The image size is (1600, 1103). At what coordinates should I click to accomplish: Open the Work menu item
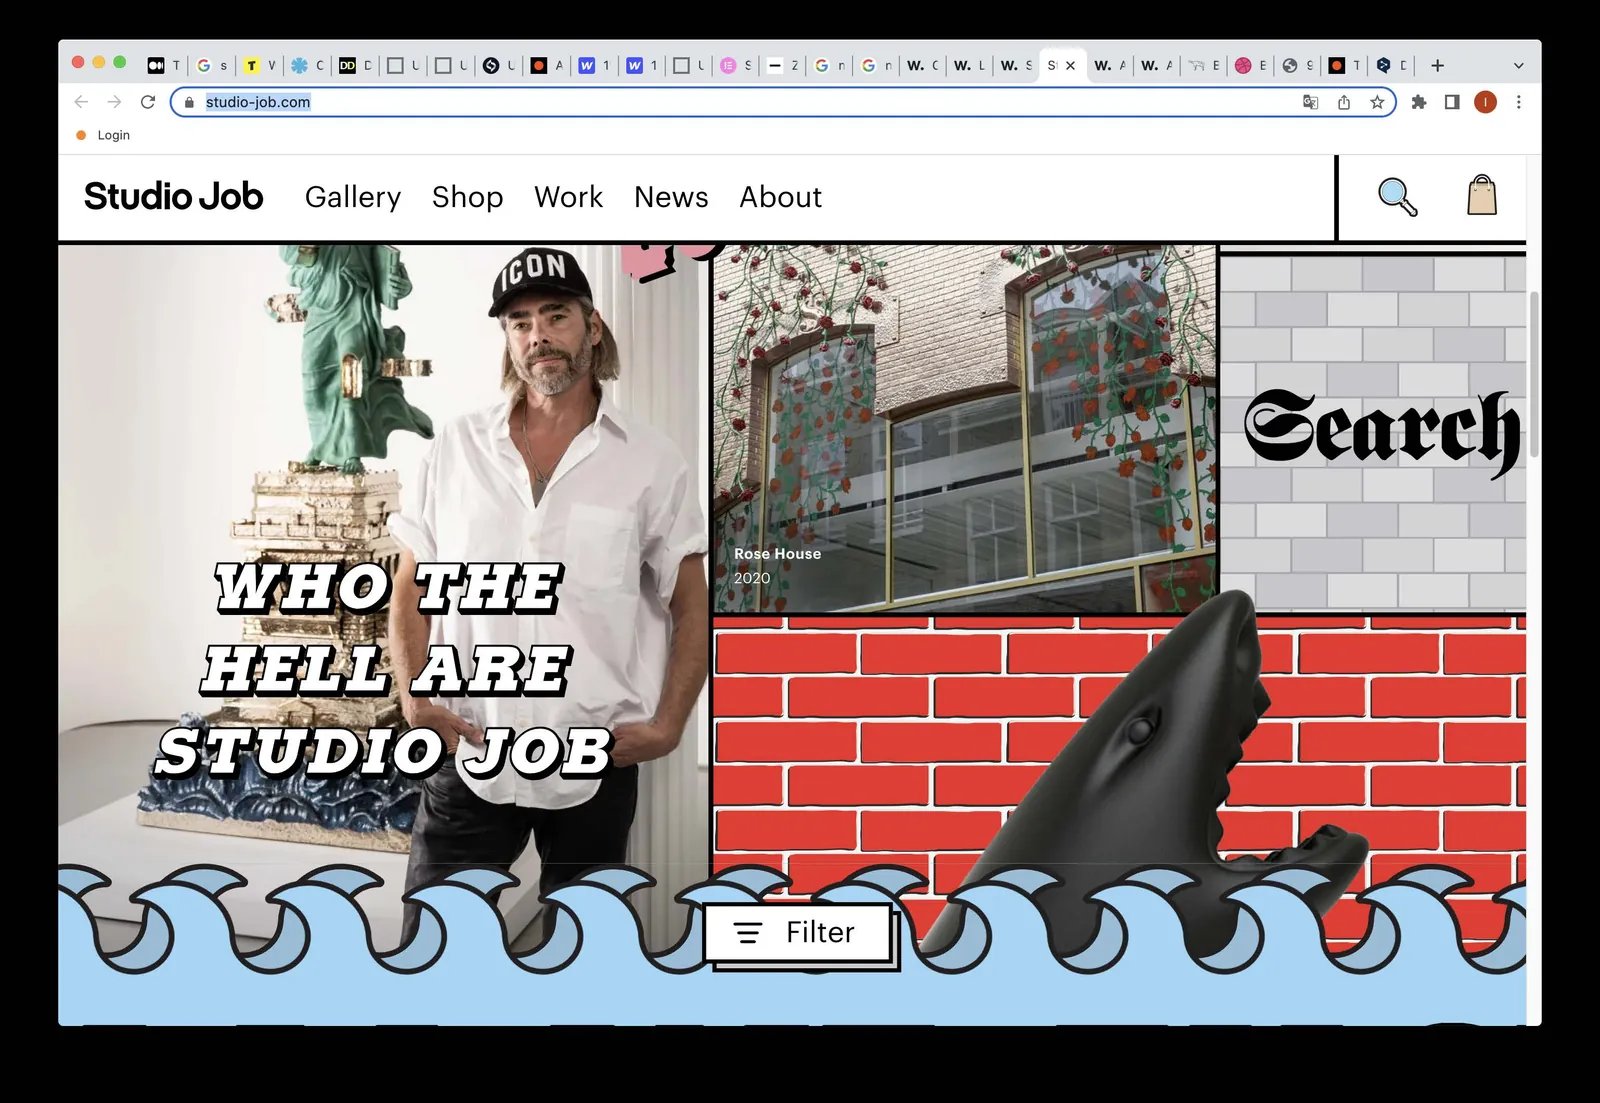(568, 197)
